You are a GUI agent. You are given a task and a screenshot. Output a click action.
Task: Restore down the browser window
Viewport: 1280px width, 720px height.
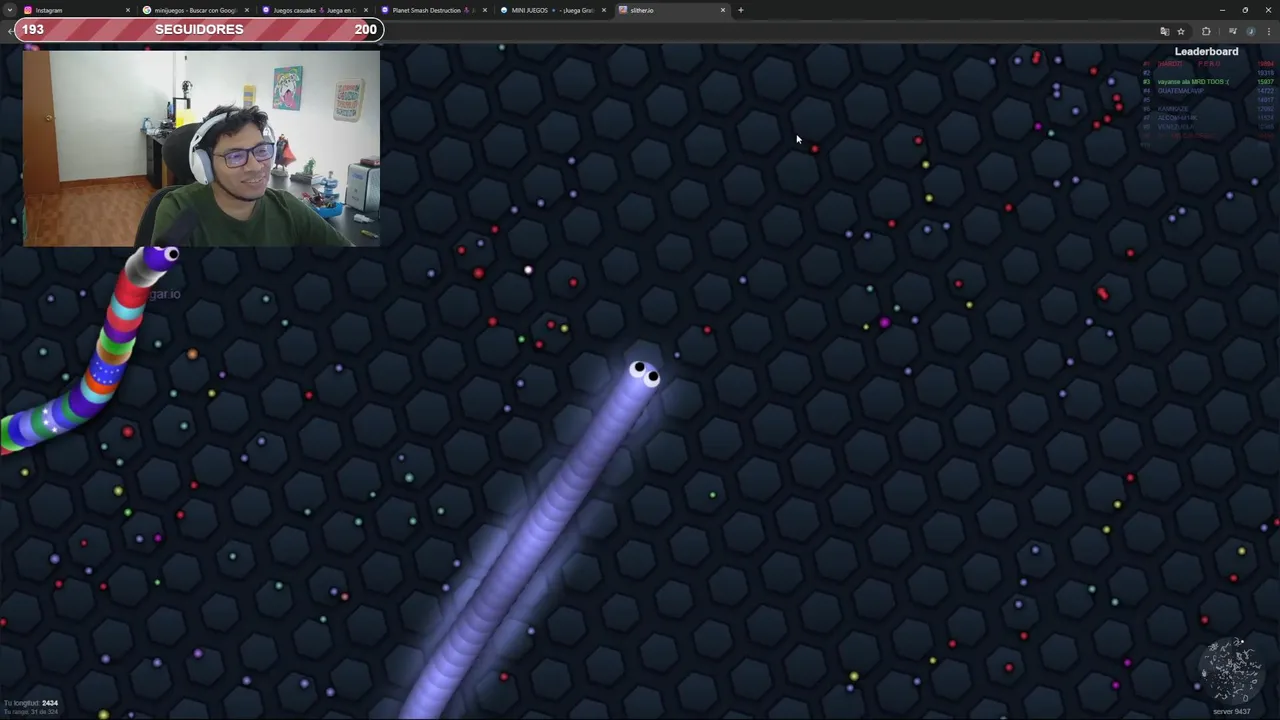click(1245, 10)
